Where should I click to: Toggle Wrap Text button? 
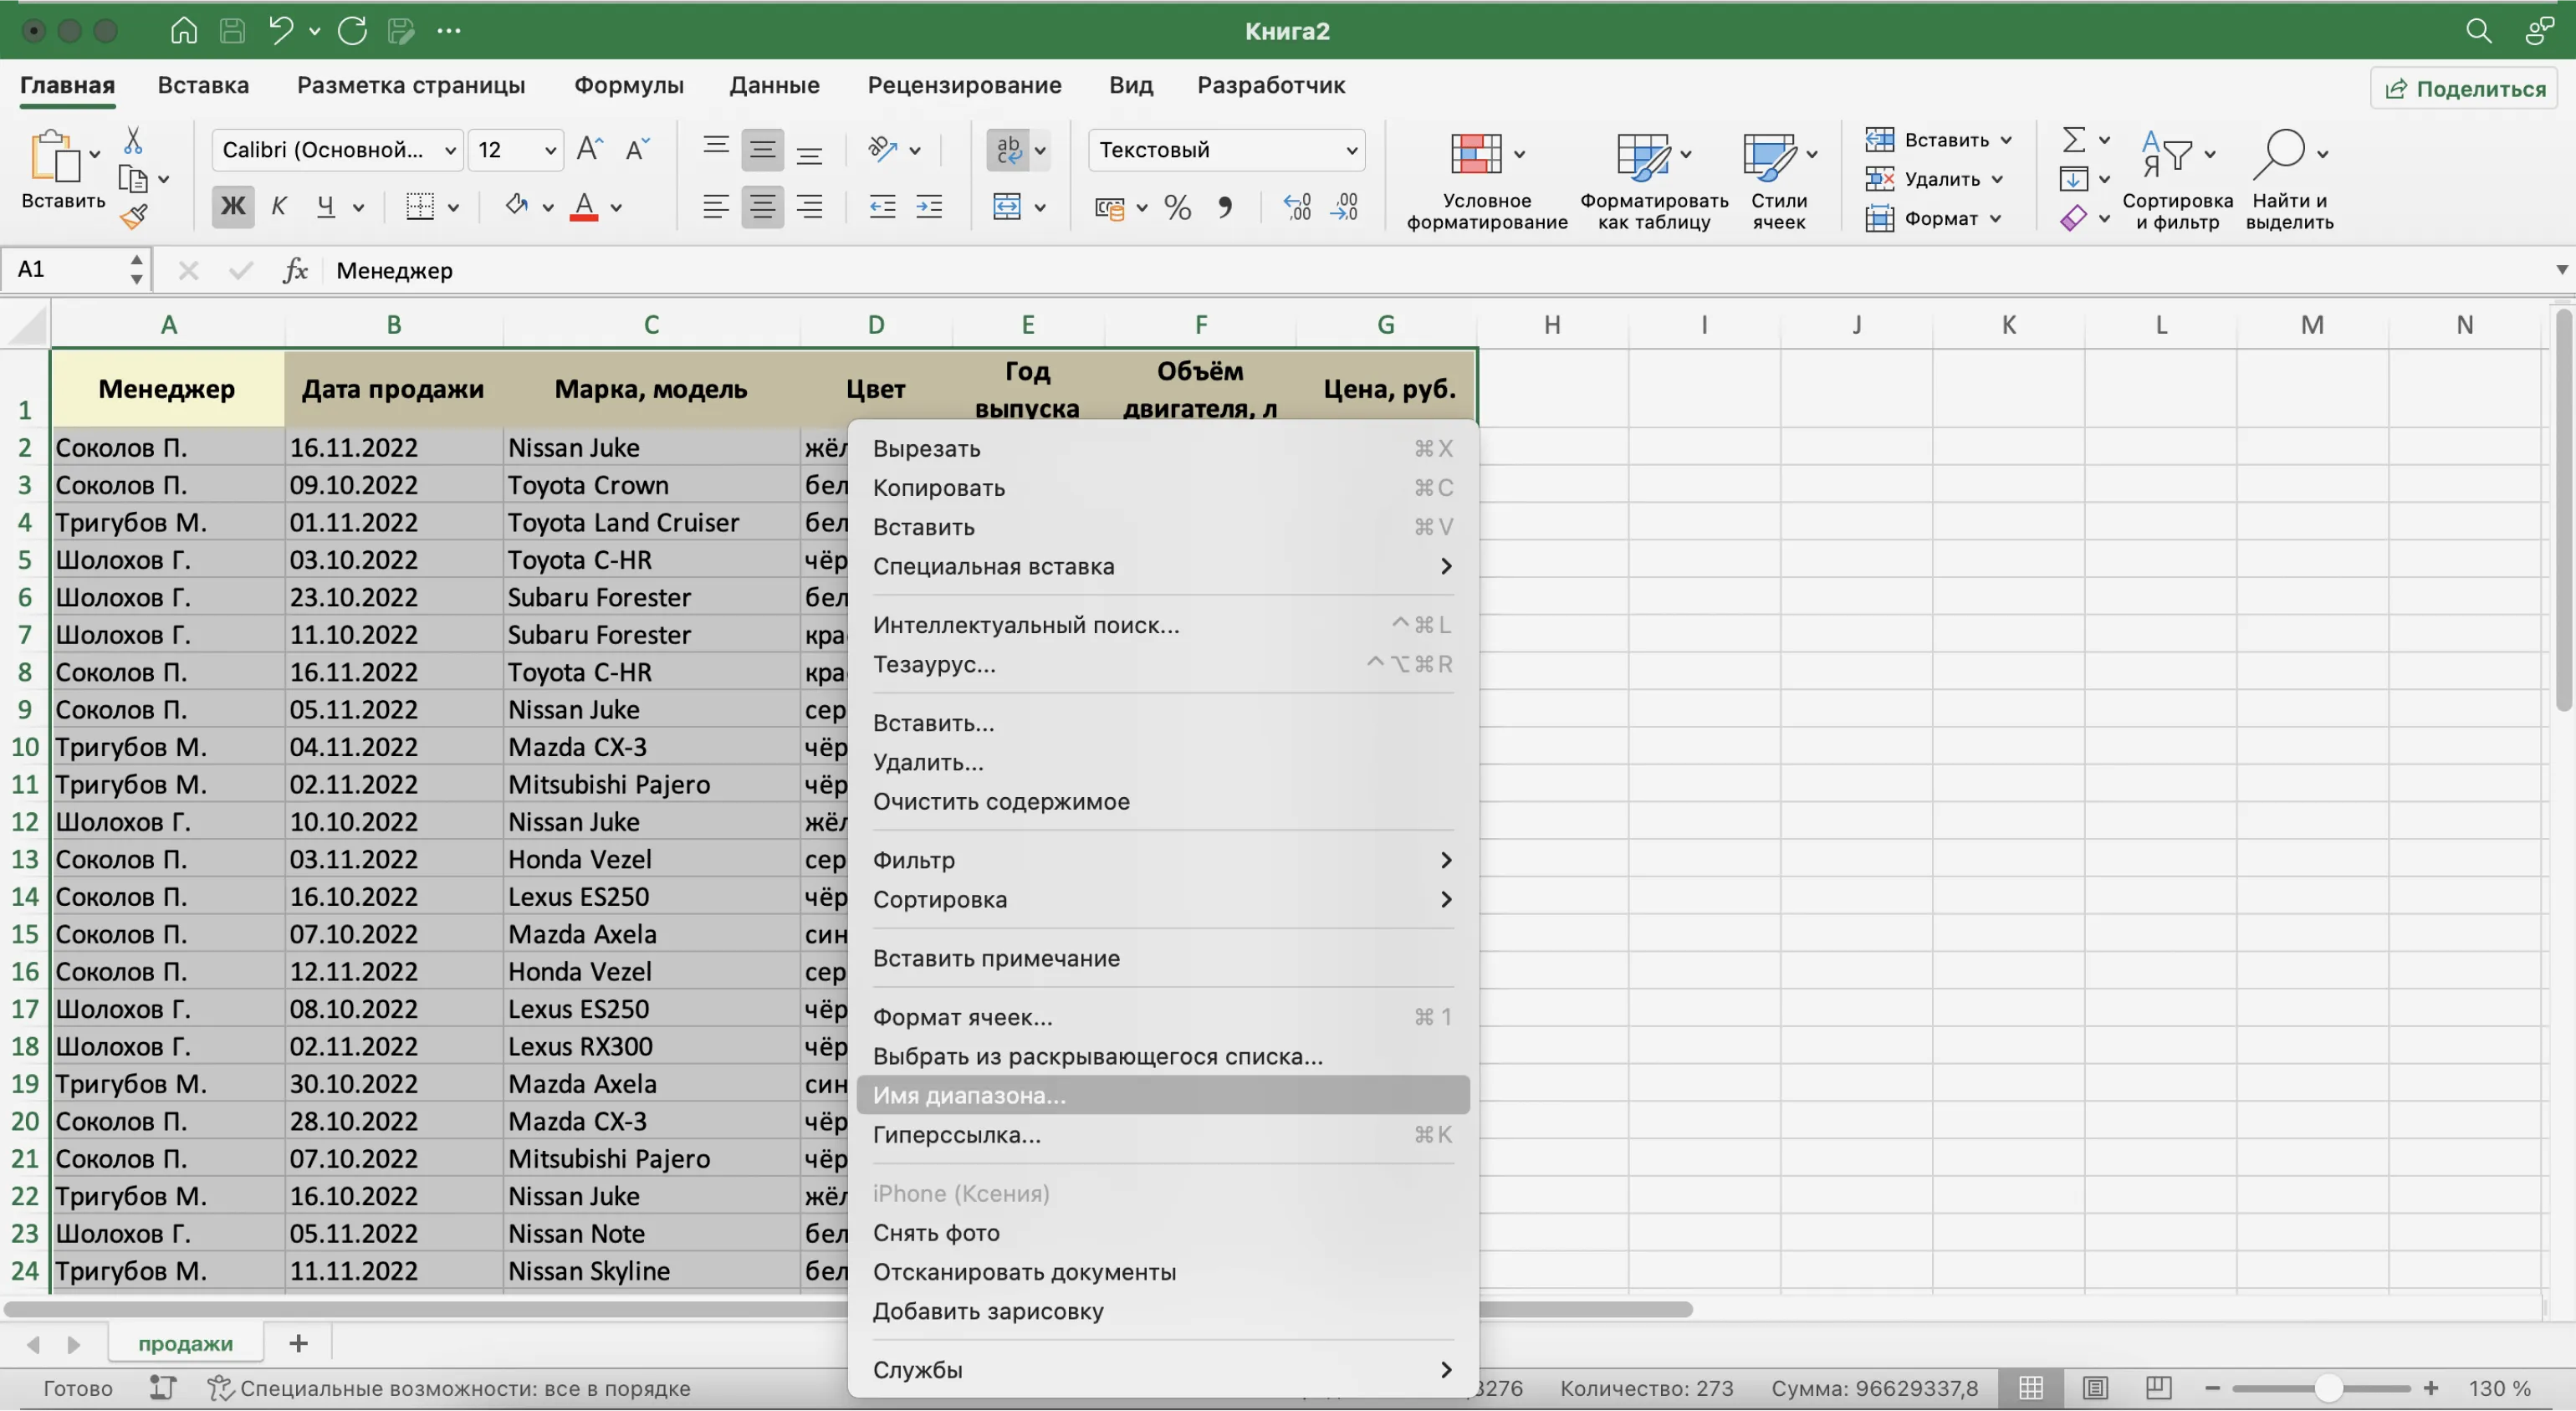[x=1008, y=150]
